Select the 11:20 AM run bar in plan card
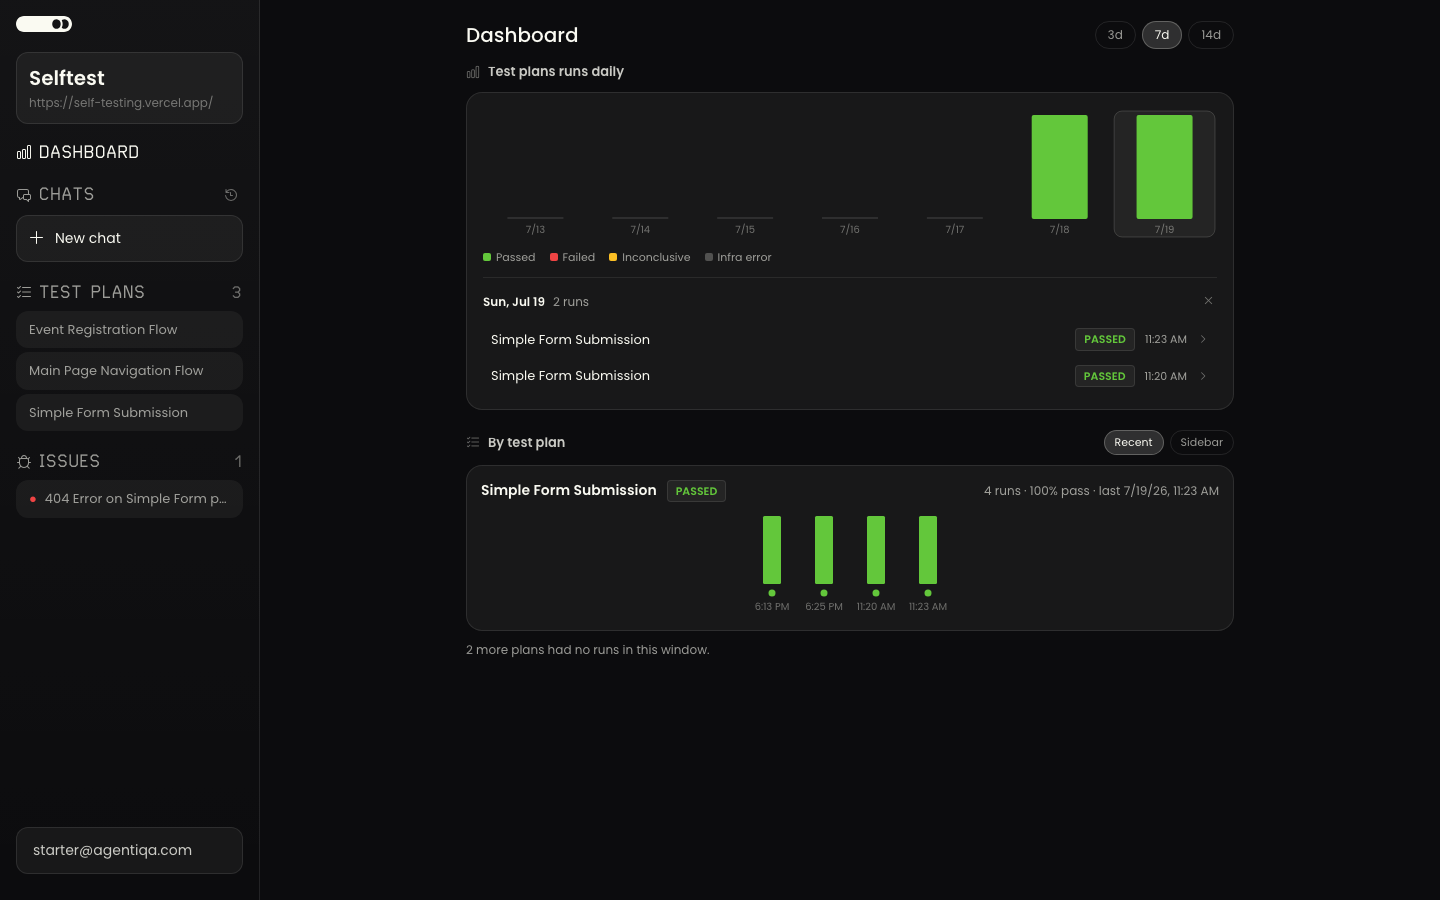The height and width of the screenshot is (900, 1440). pos(876,550)
